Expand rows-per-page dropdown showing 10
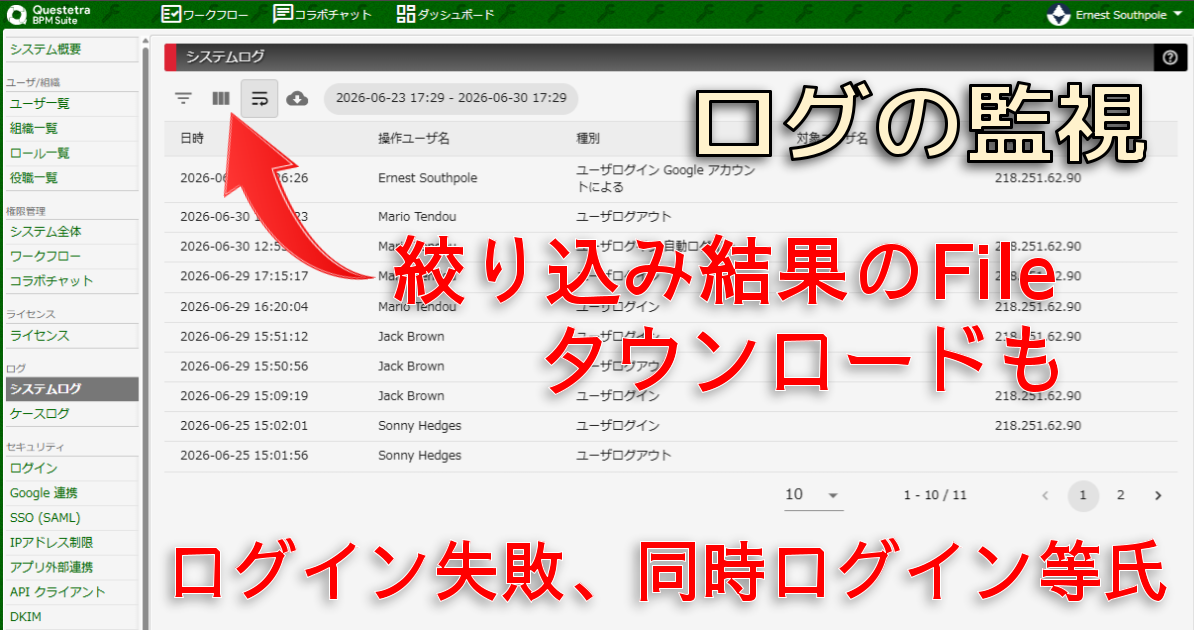This screenshot has height=630, width=1200. [x=813, y=495]
